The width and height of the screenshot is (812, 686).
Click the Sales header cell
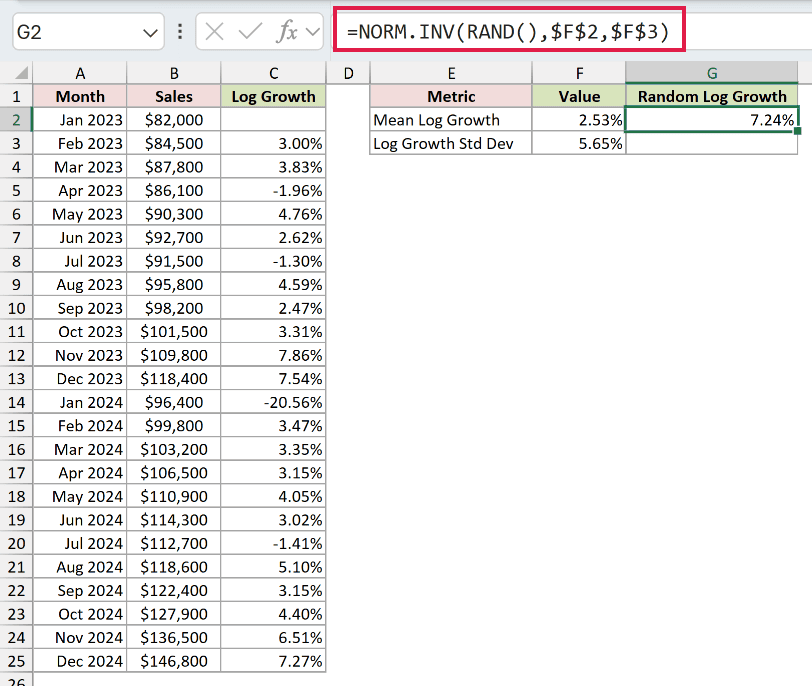174,96
